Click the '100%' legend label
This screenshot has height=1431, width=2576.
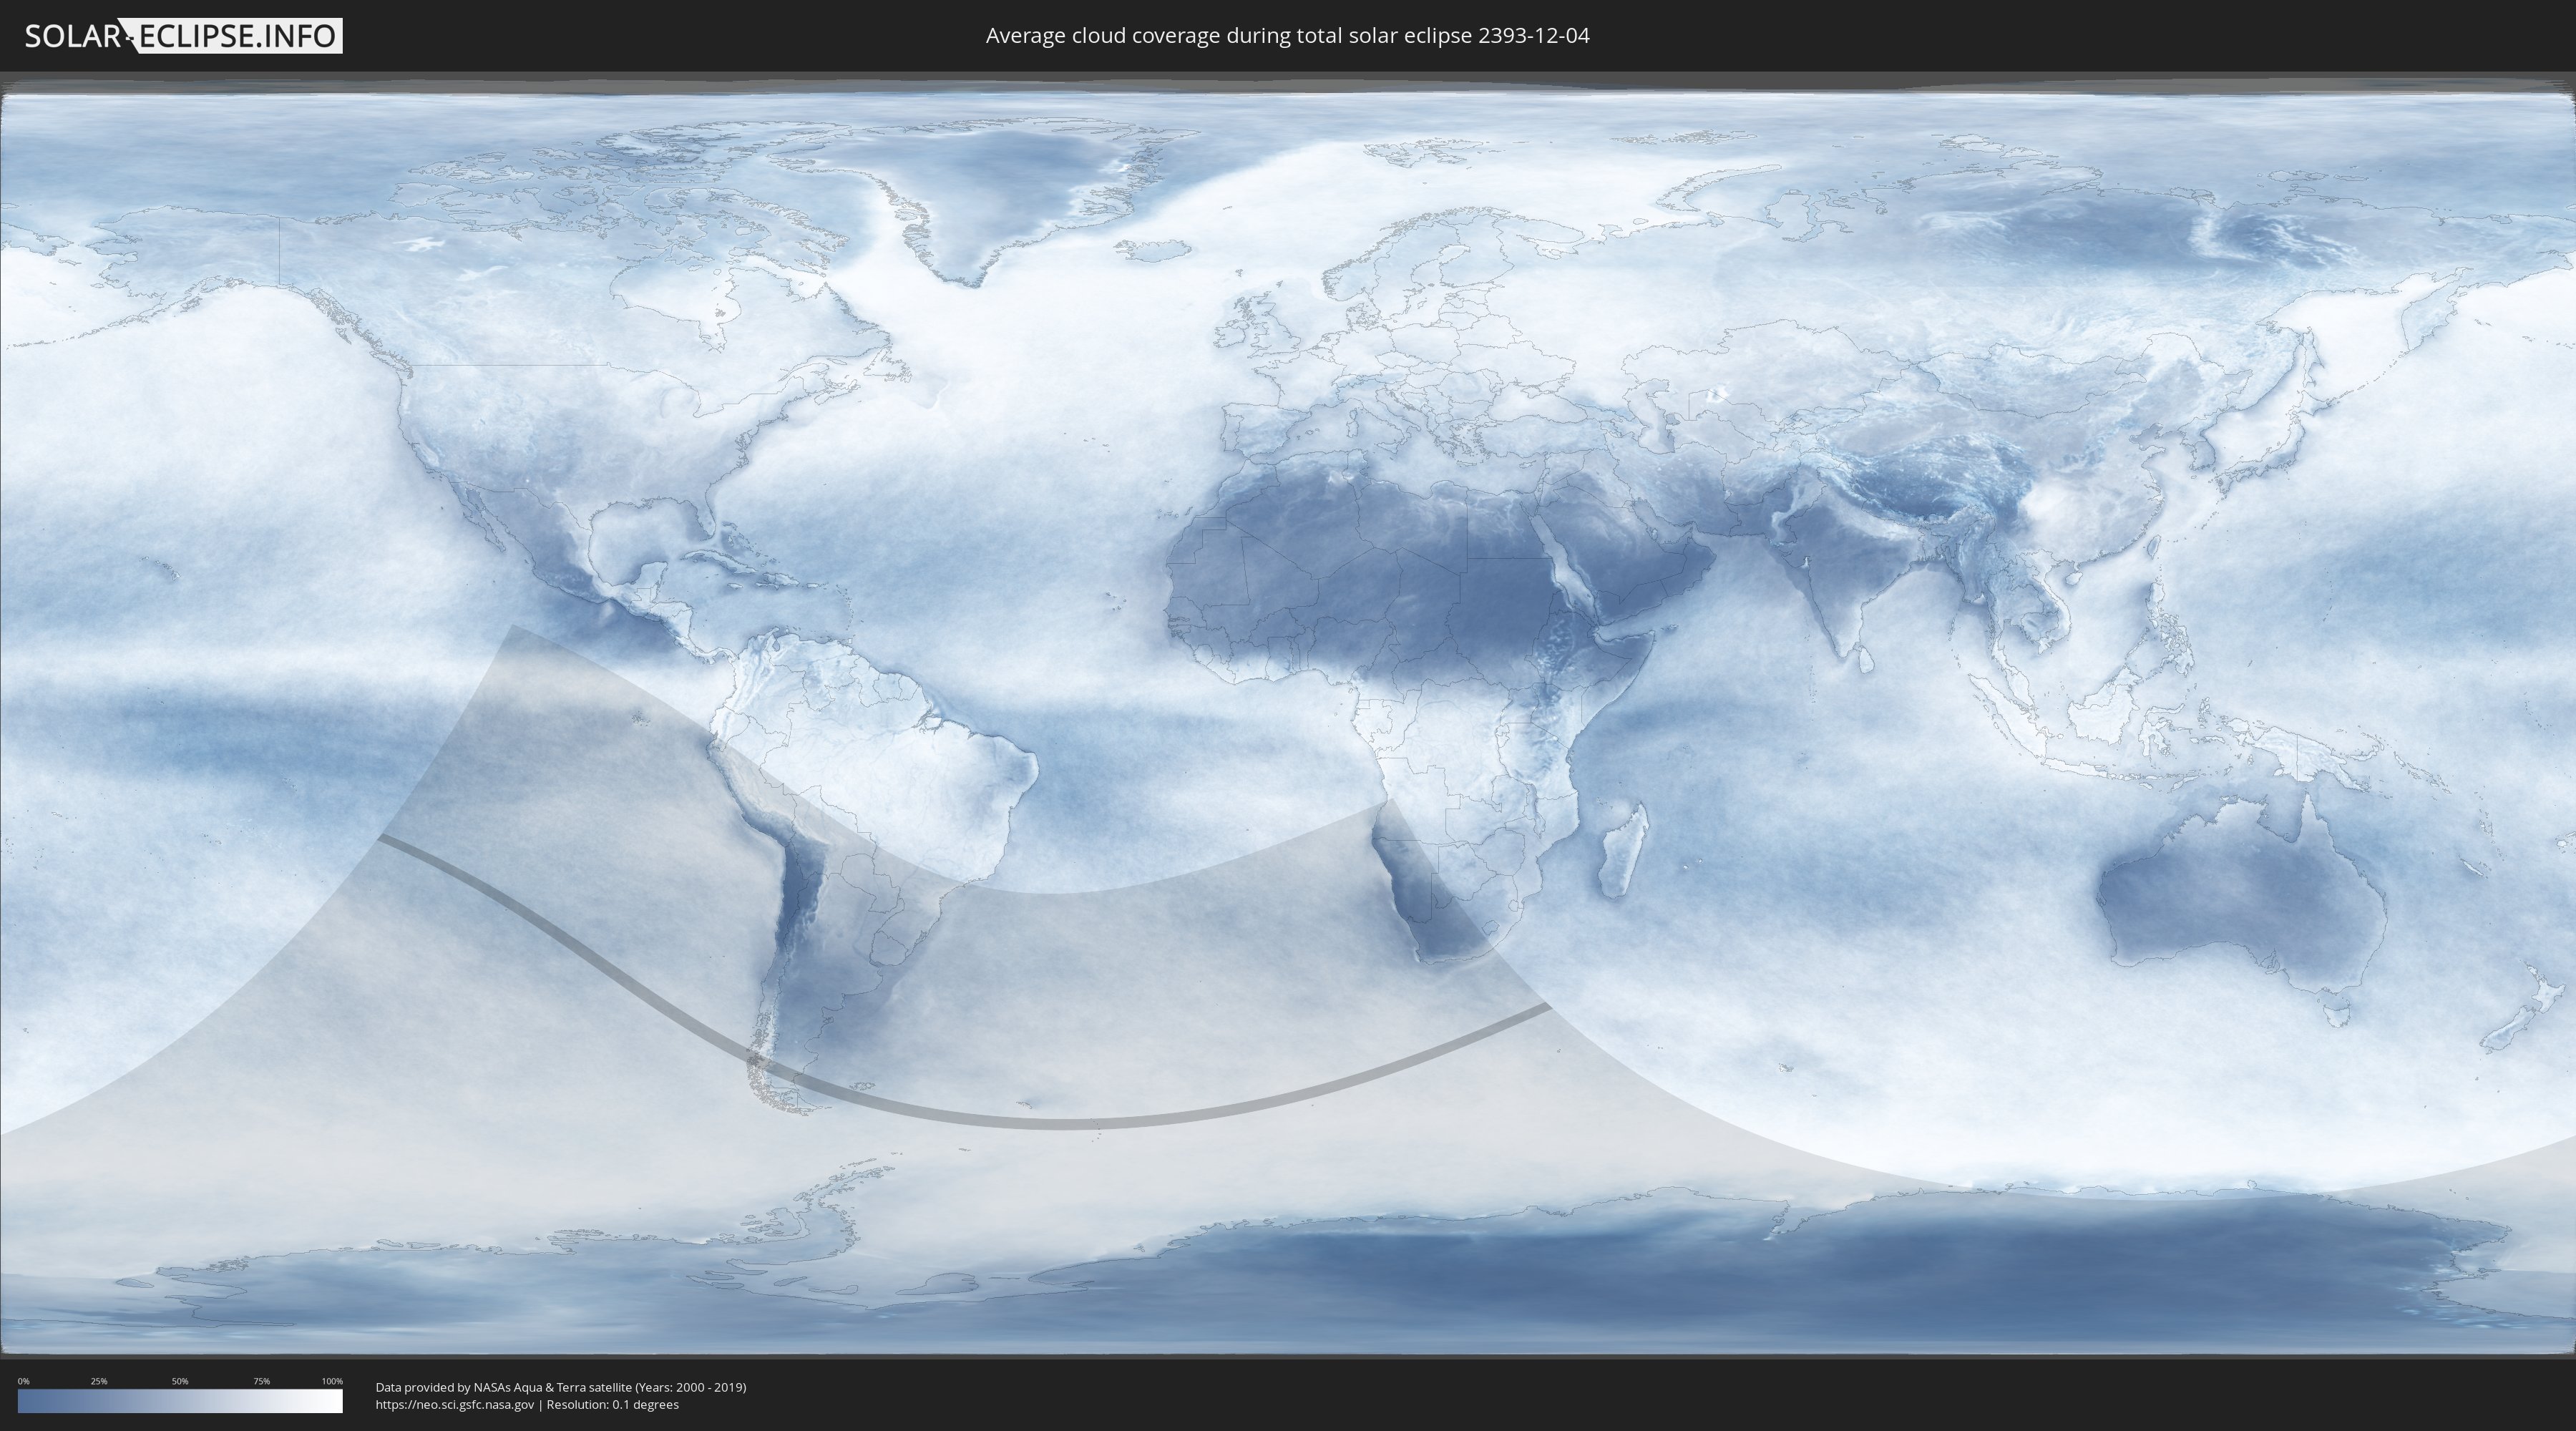(x=332, y=1381)
